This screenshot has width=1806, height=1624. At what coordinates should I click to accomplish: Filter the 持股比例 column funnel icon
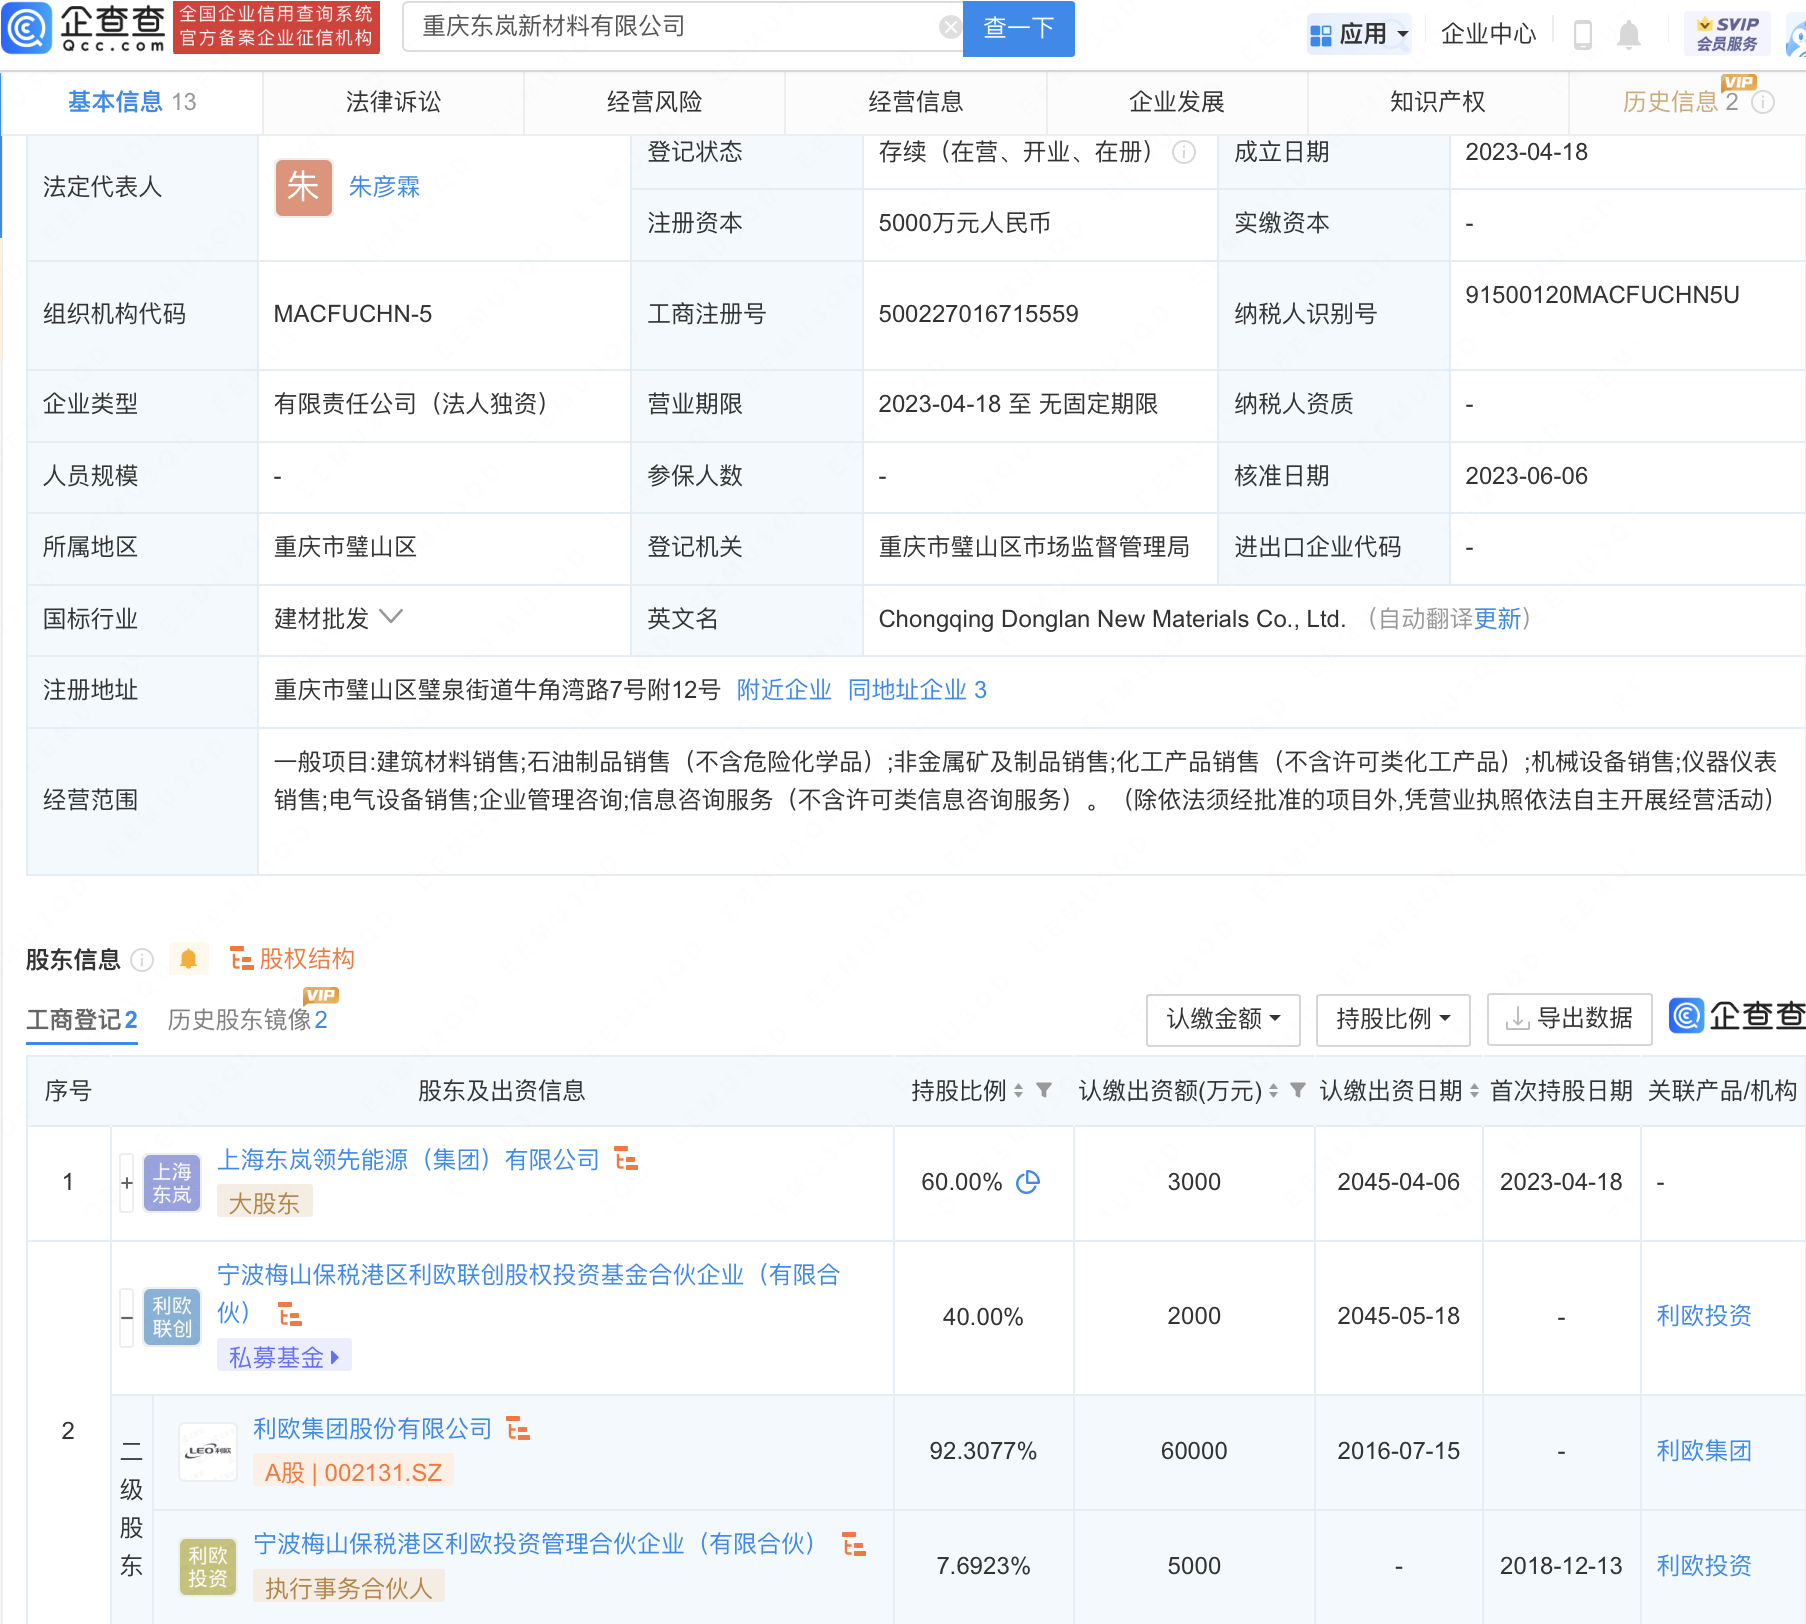(1044, 1091)
